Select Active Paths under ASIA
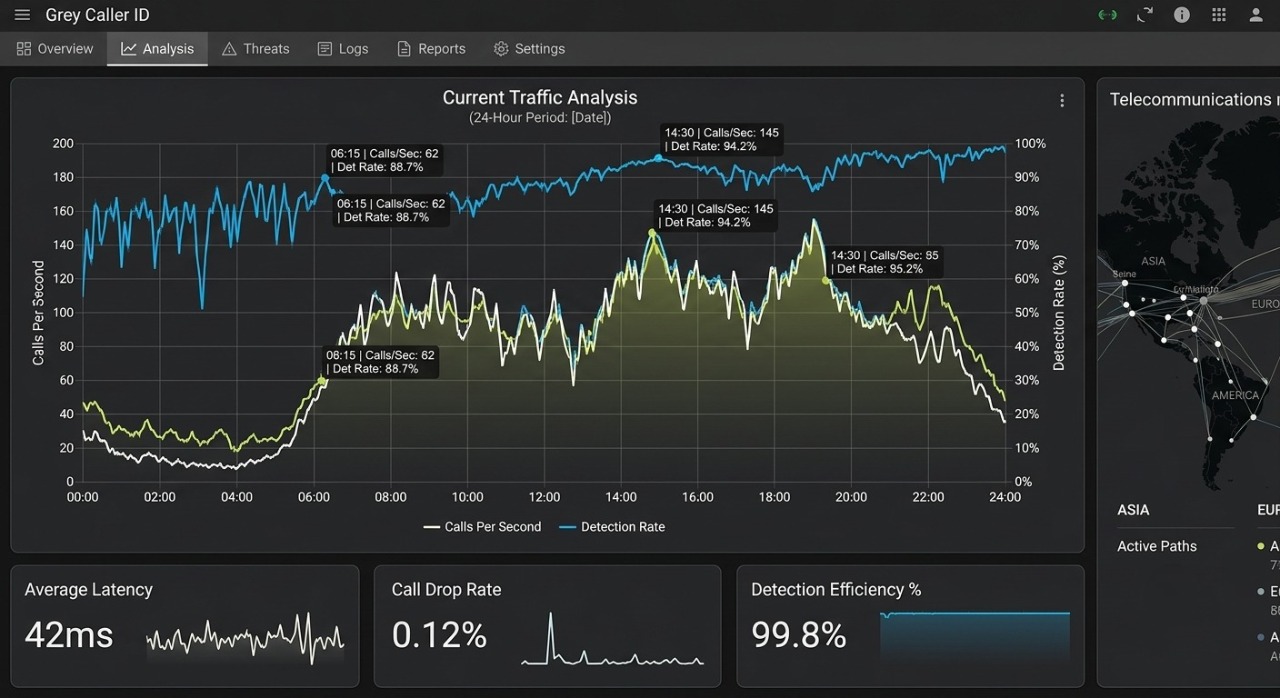 pos(1157,546)
